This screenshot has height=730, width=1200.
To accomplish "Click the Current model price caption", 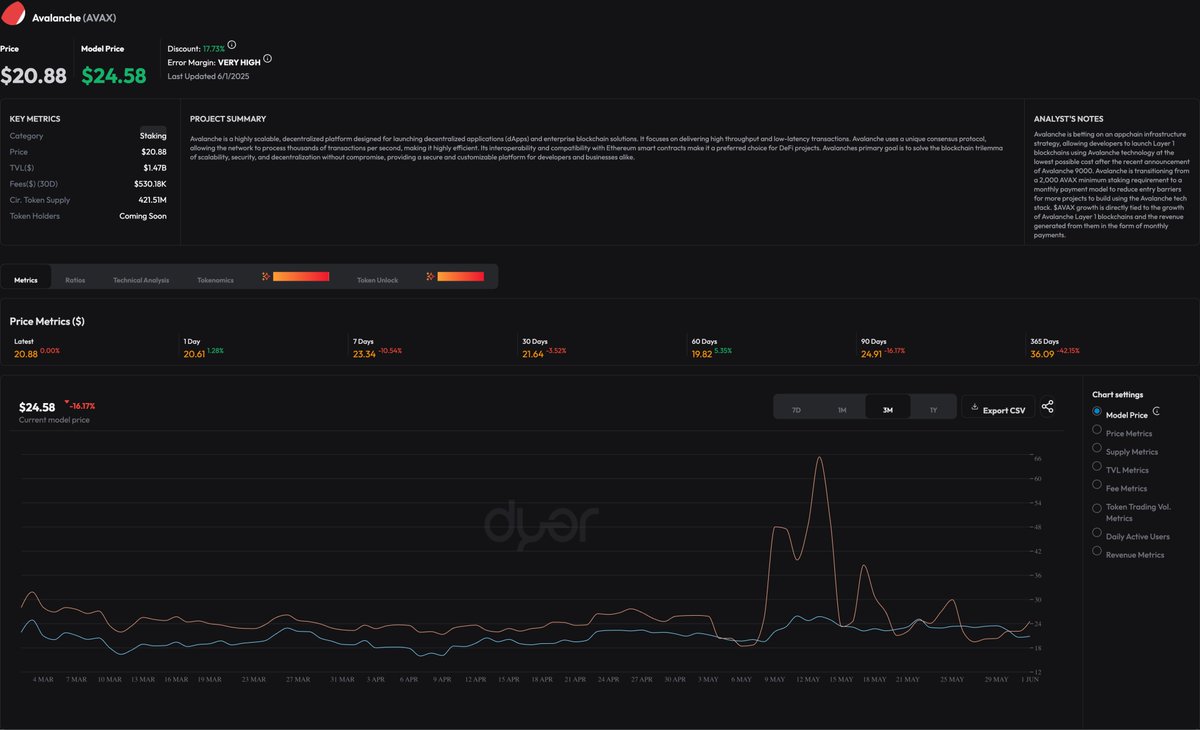I will [x=54, y=421].
